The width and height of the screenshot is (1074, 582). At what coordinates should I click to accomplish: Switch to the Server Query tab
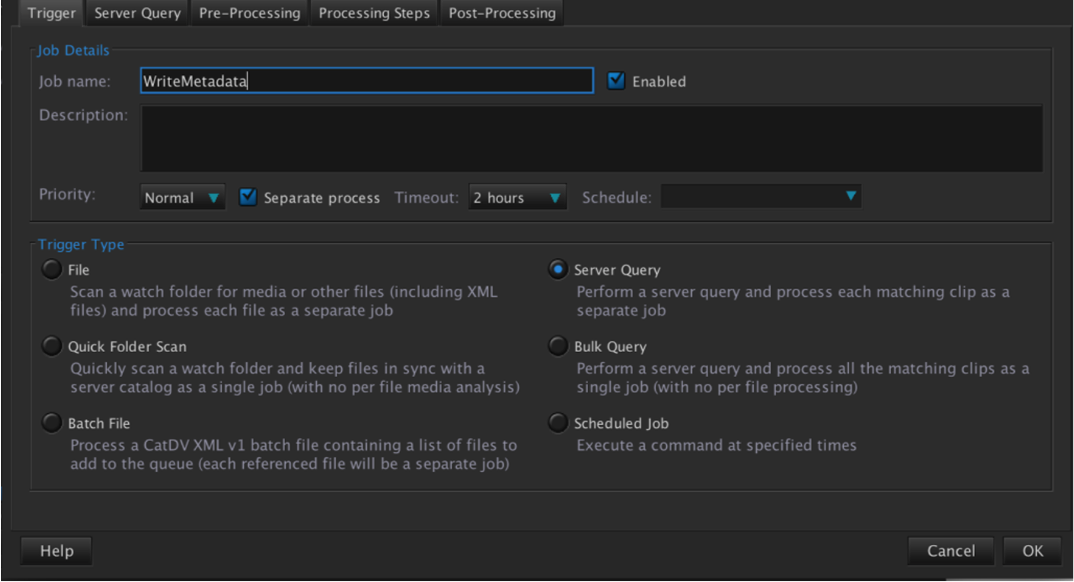137,13
